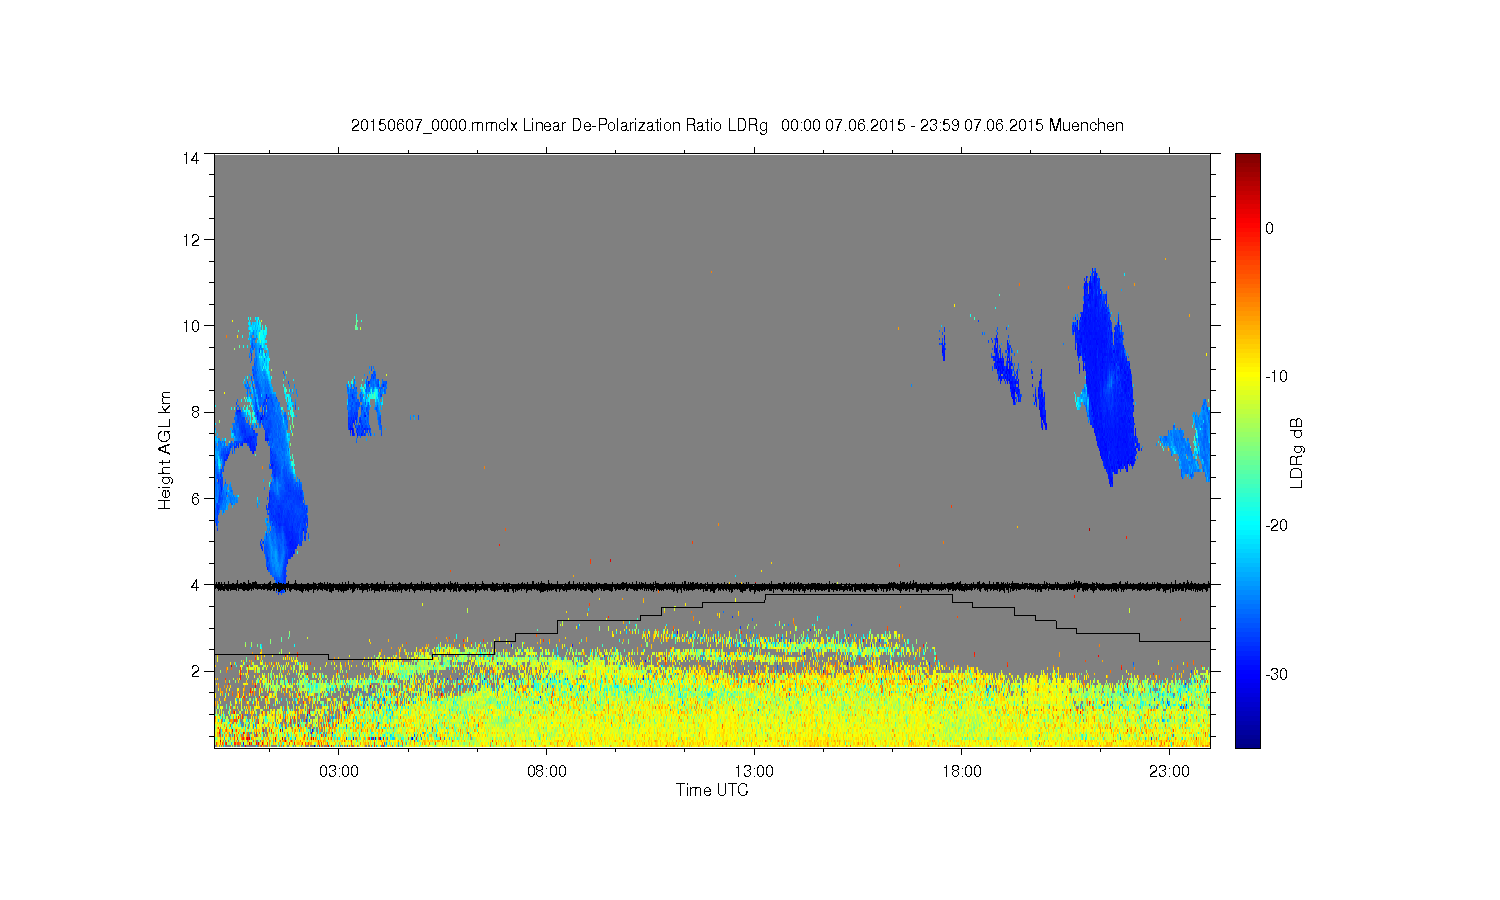1500x900 pixels.
Task: Pick the colorbar value label 0
Action: point(1270,228)
